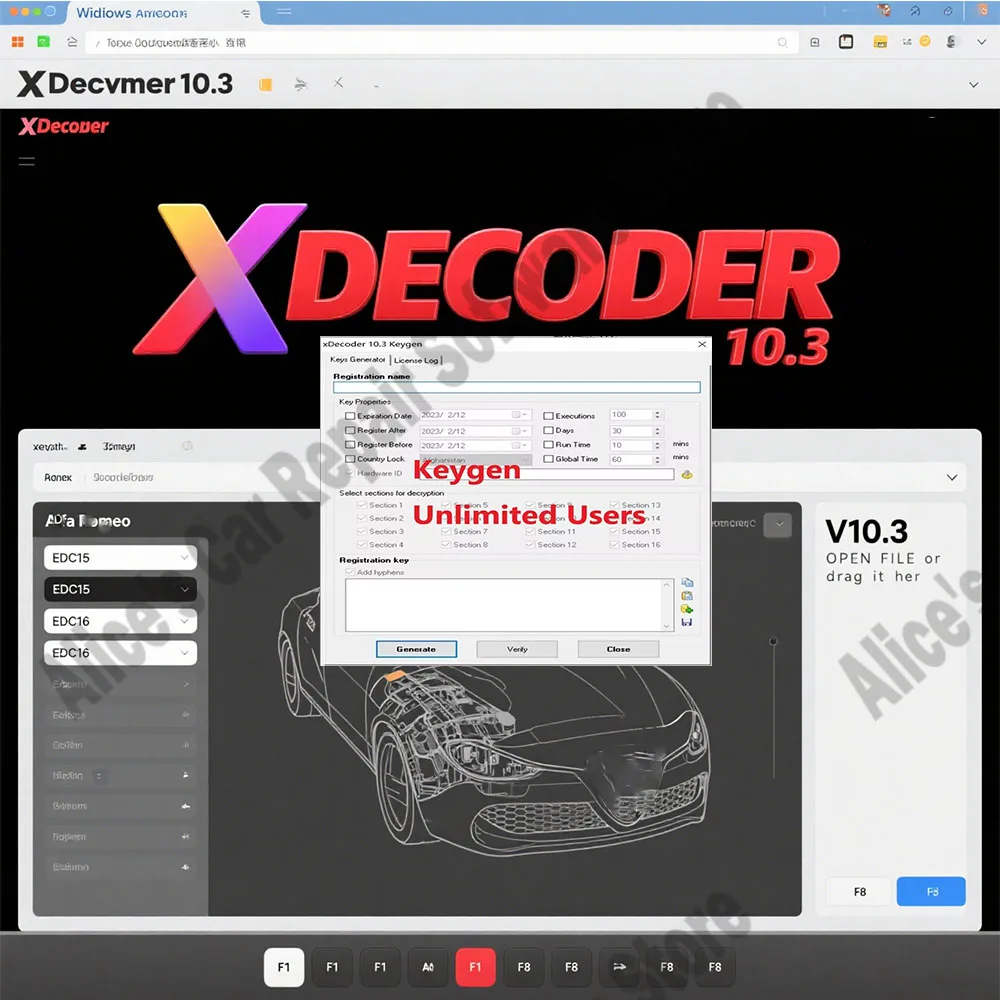Click the Hardware ID input field
1000x1000 pixels.
[x=546, y=474]
